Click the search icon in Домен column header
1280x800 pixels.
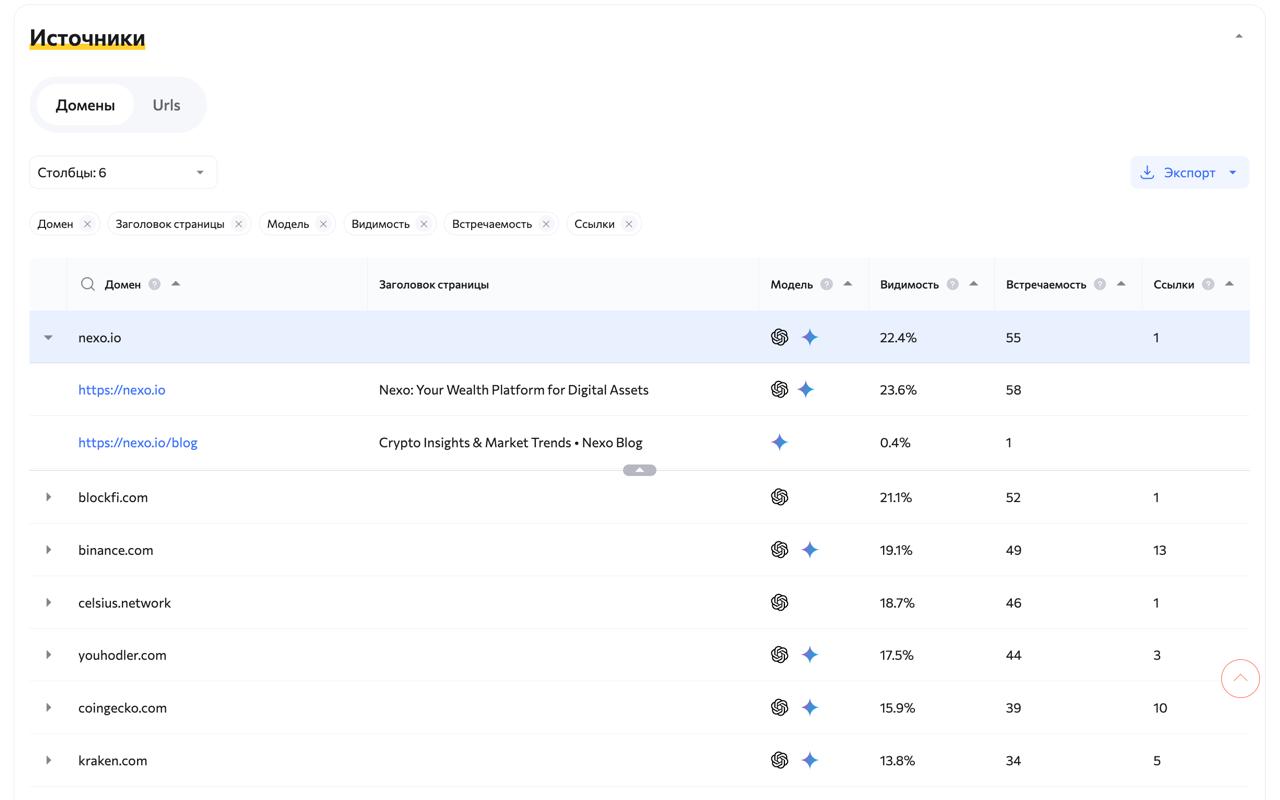(88, 284)
